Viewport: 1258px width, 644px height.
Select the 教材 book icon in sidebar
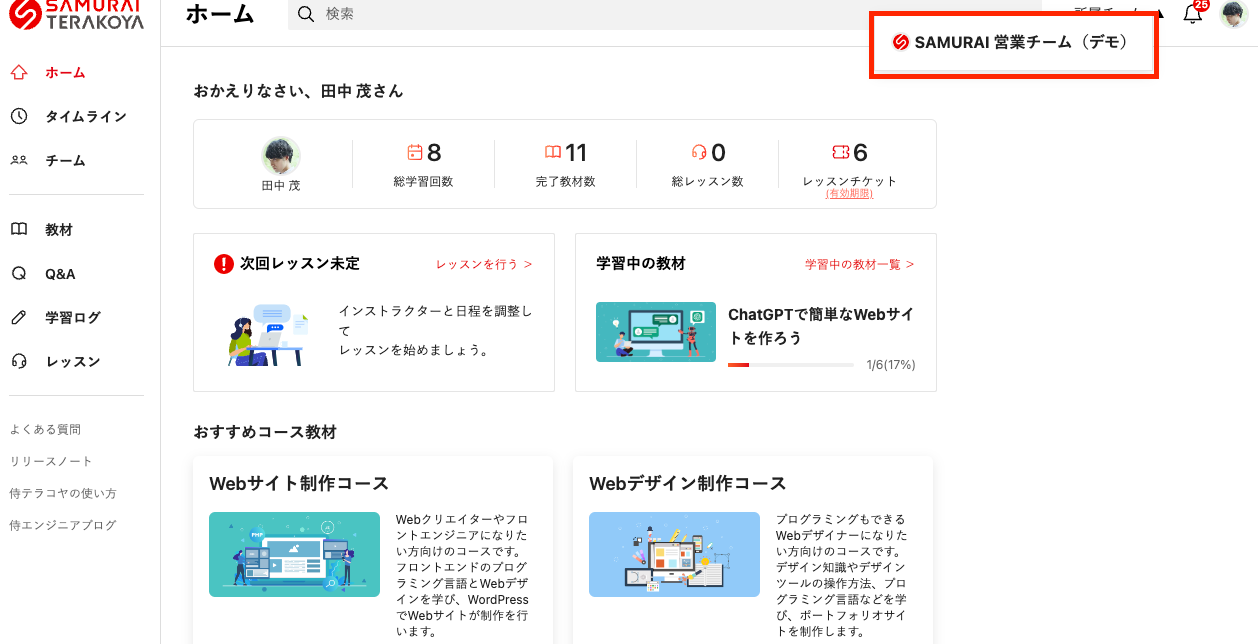click(19, 230)
